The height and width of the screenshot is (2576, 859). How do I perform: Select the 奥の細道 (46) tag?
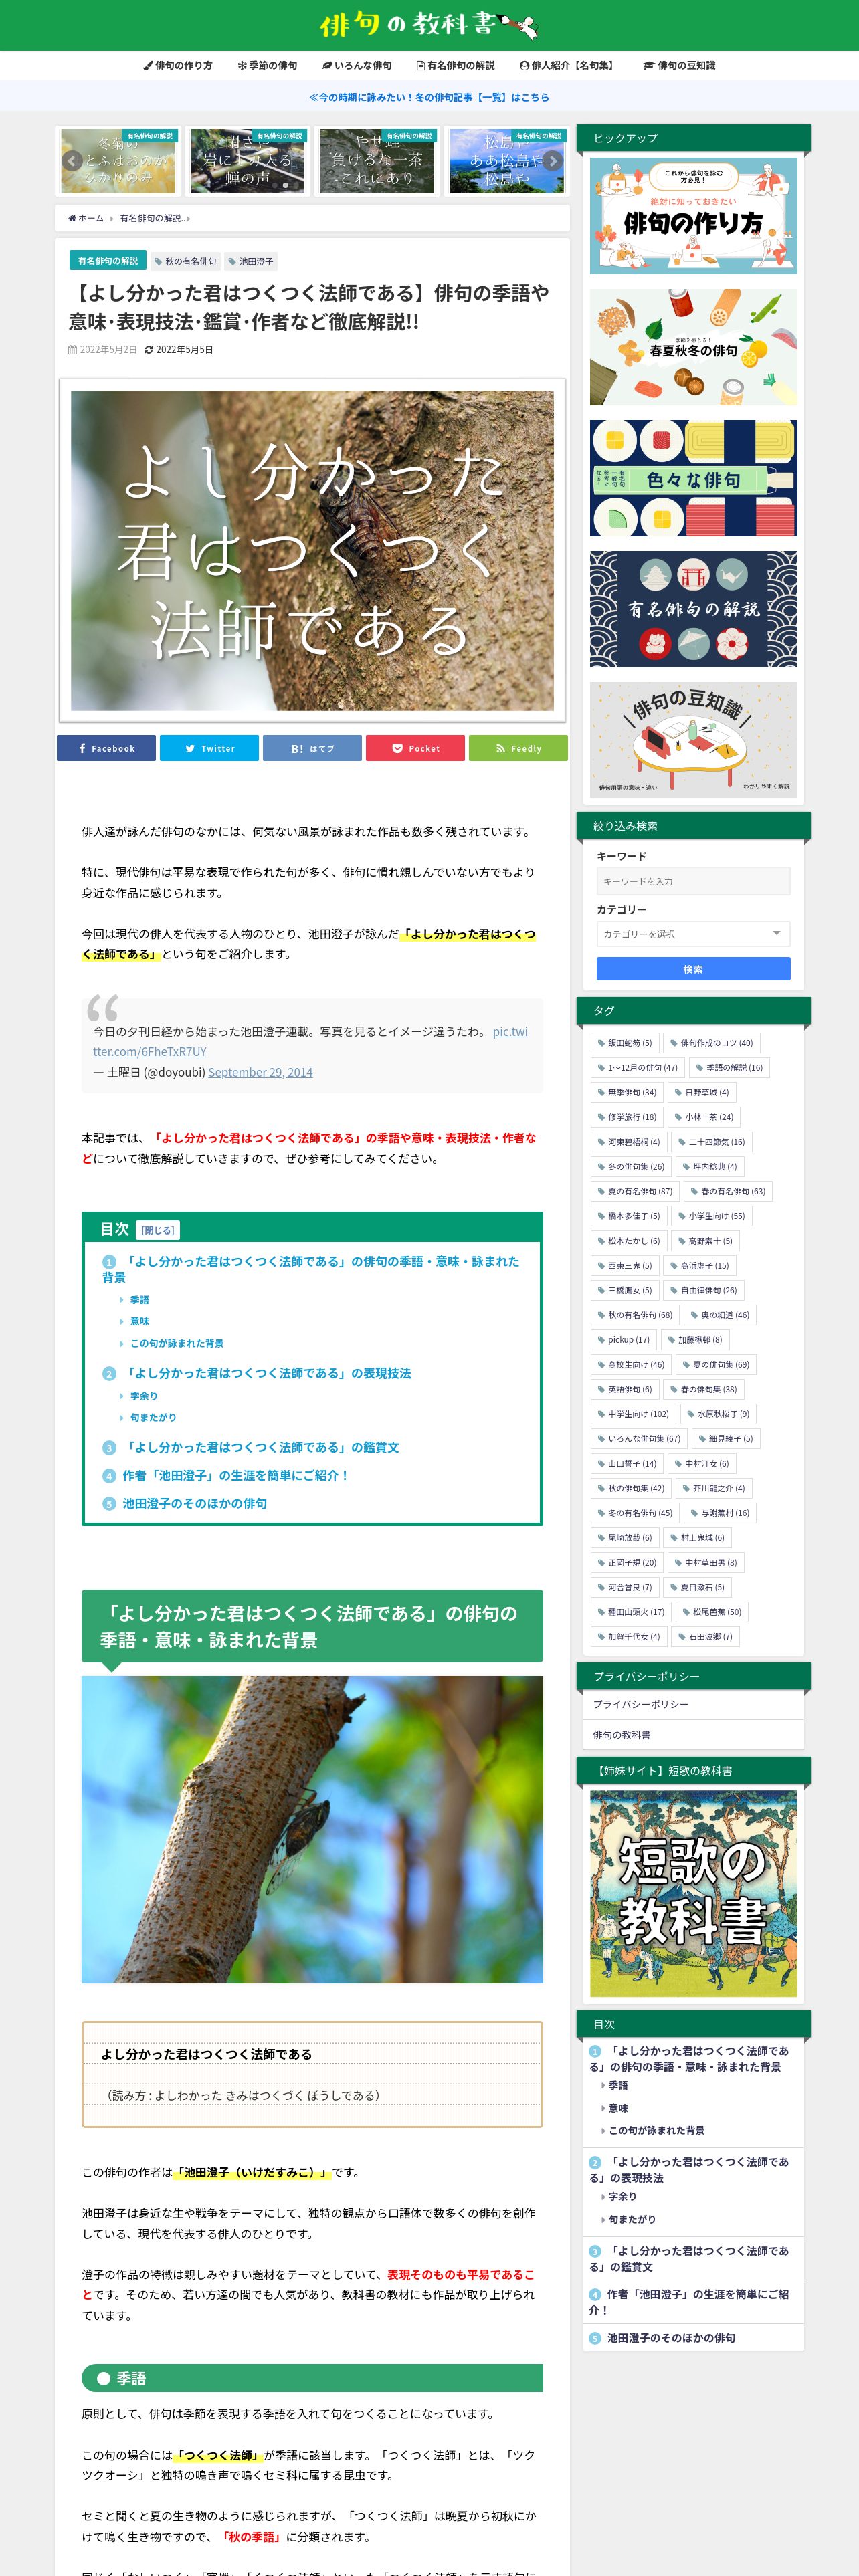[720, 1315]
